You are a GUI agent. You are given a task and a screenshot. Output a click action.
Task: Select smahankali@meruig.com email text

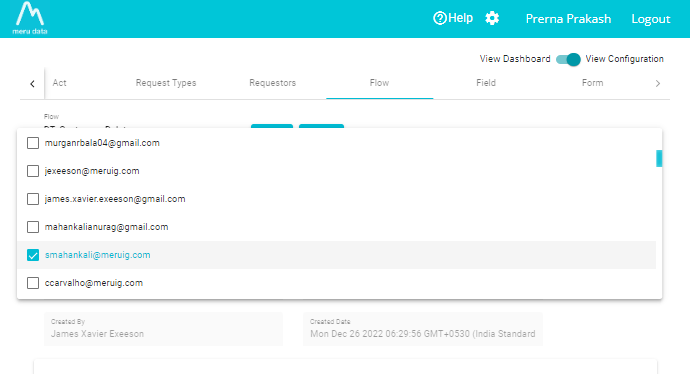[97, 255]
